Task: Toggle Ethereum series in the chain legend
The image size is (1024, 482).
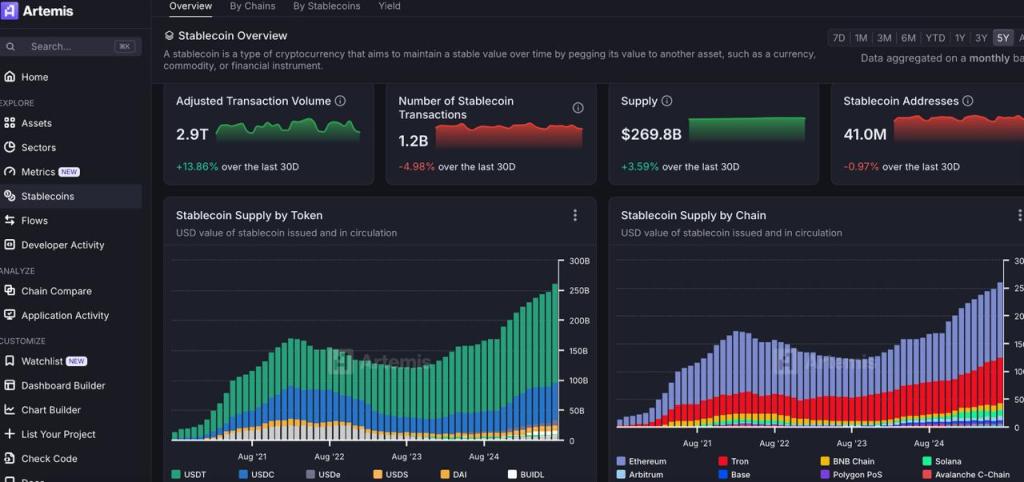Action: click(643, 461)
